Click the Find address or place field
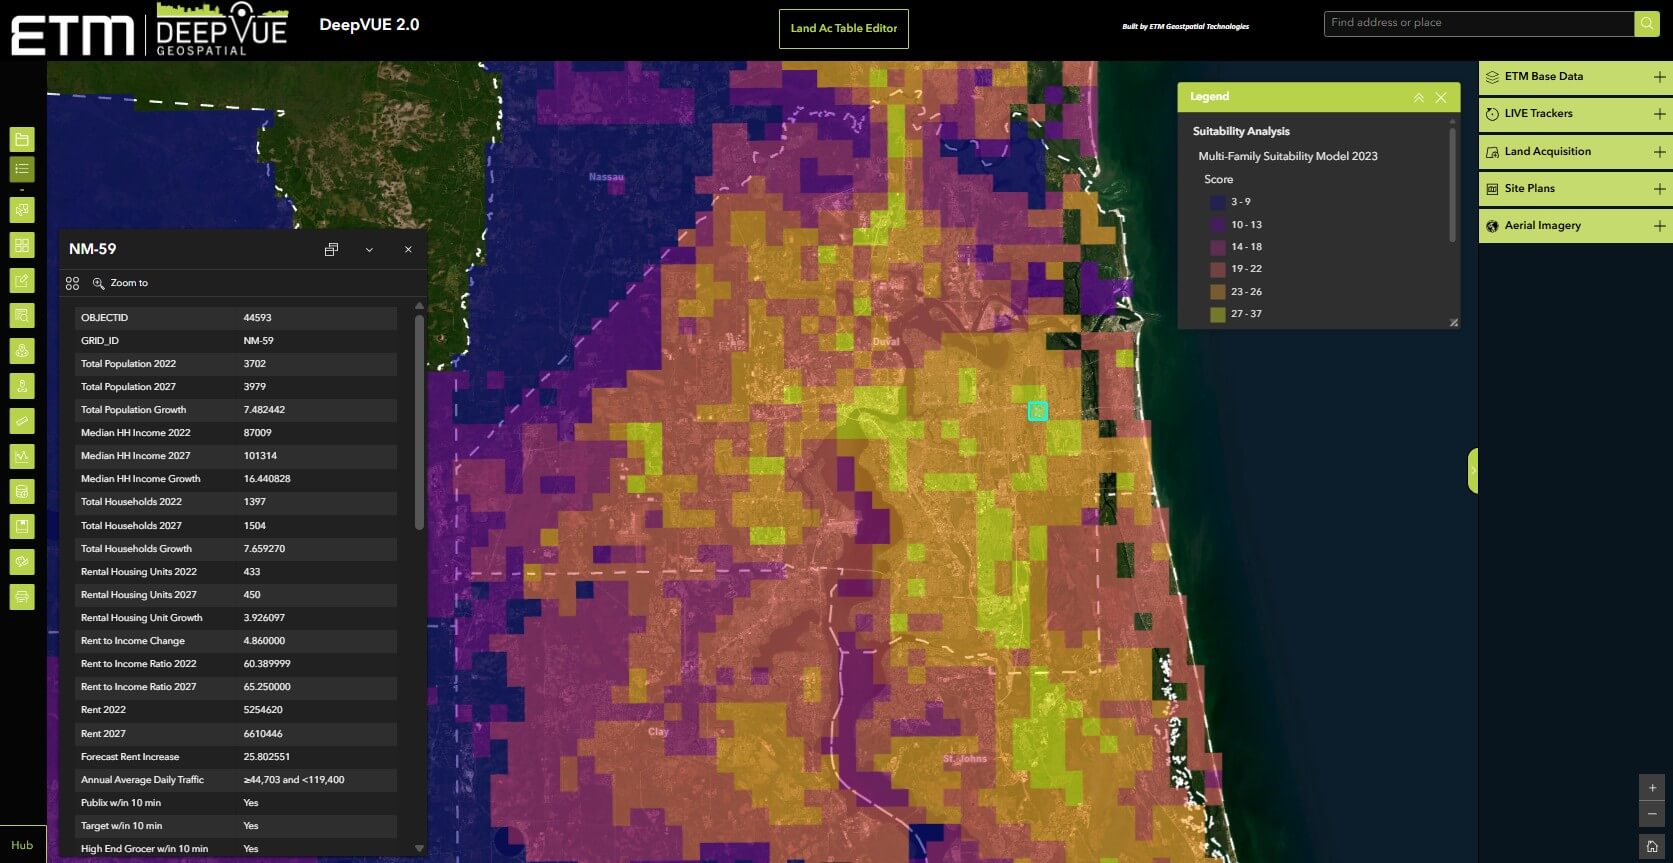 coord(1477,23)
